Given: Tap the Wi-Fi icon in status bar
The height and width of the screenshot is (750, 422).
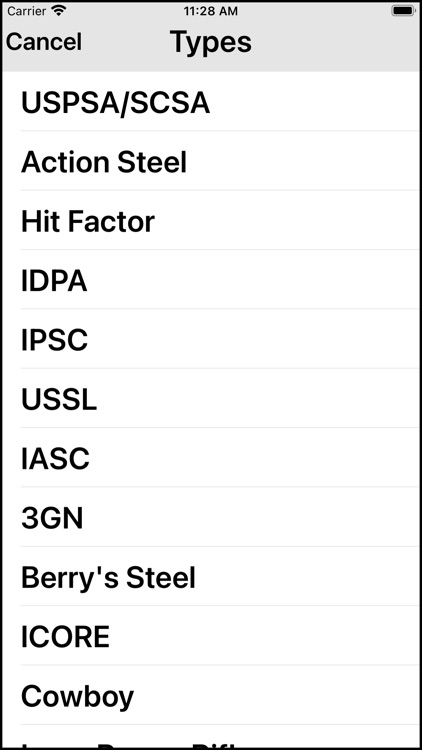Looking at the screenshot, I should pyautogui.click(x=59, y=11).
